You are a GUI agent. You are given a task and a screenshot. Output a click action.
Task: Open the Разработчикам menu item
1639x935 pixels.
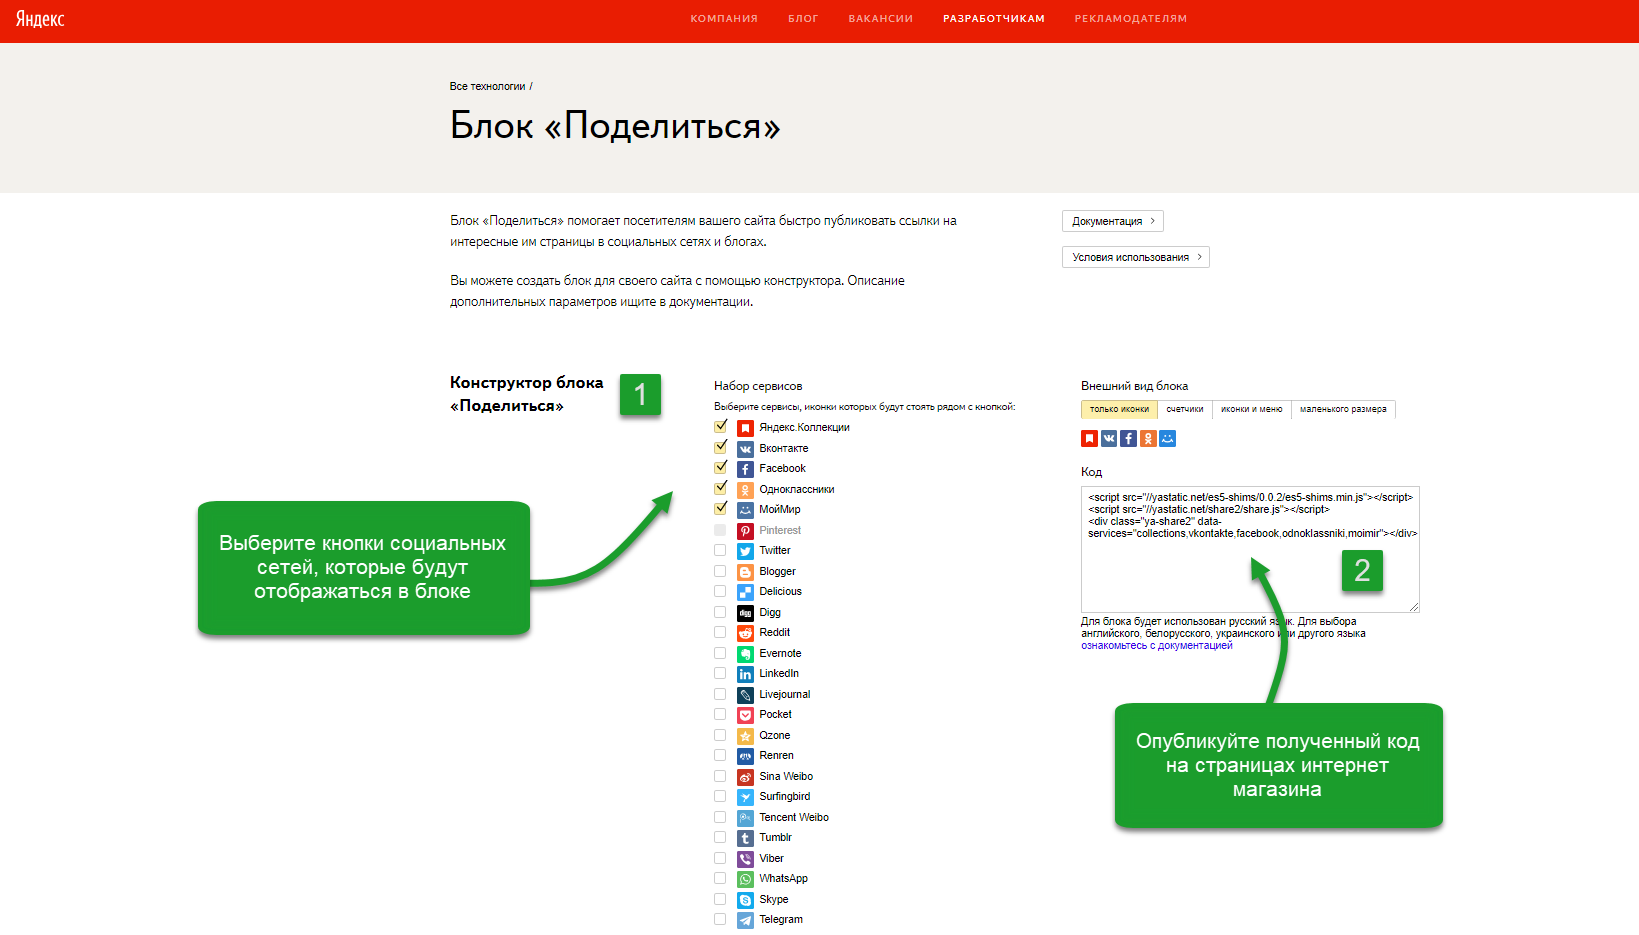[x=994, y=19]
